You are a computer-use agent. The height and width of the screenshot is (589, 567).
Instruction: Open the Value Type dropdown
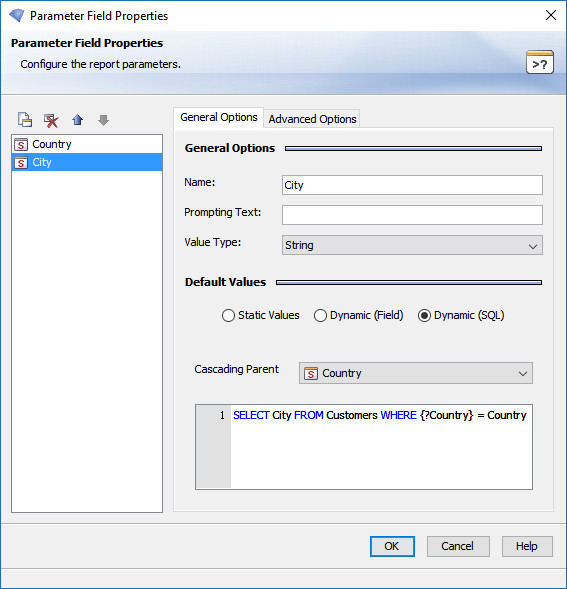point(412,245)
